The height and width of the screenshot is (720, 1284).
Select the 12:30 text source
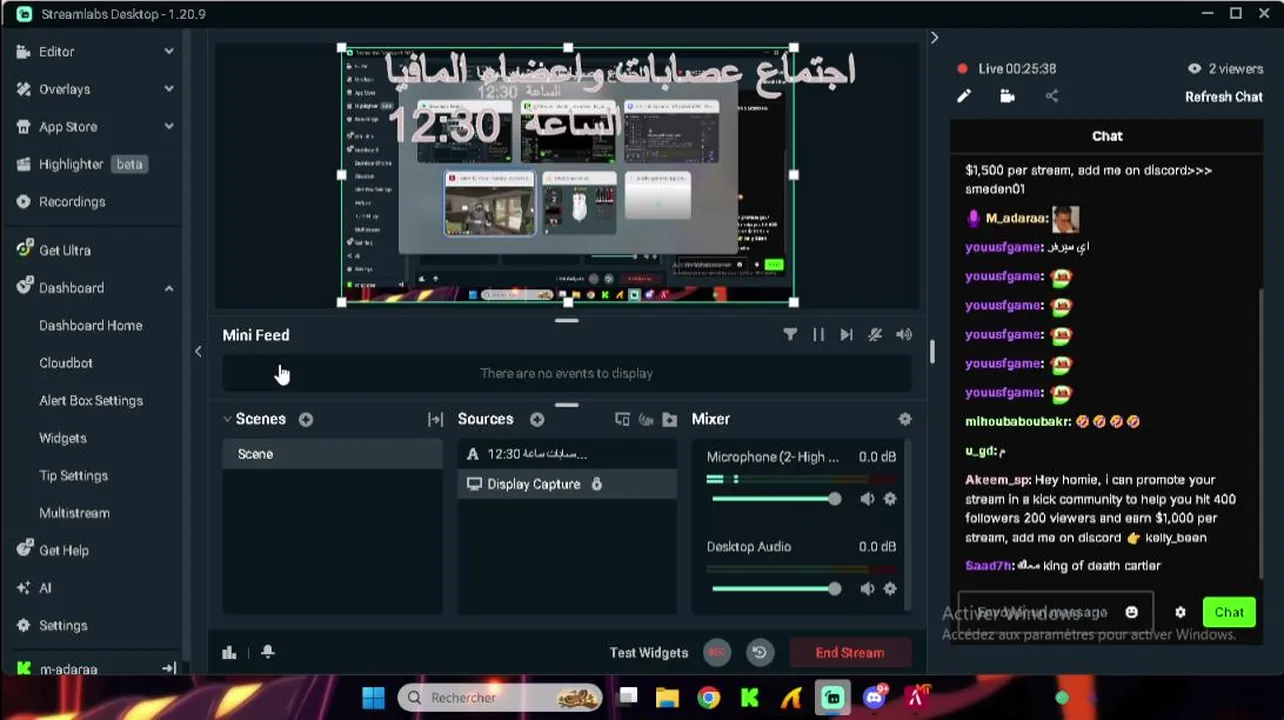click(x=567, y=454)
